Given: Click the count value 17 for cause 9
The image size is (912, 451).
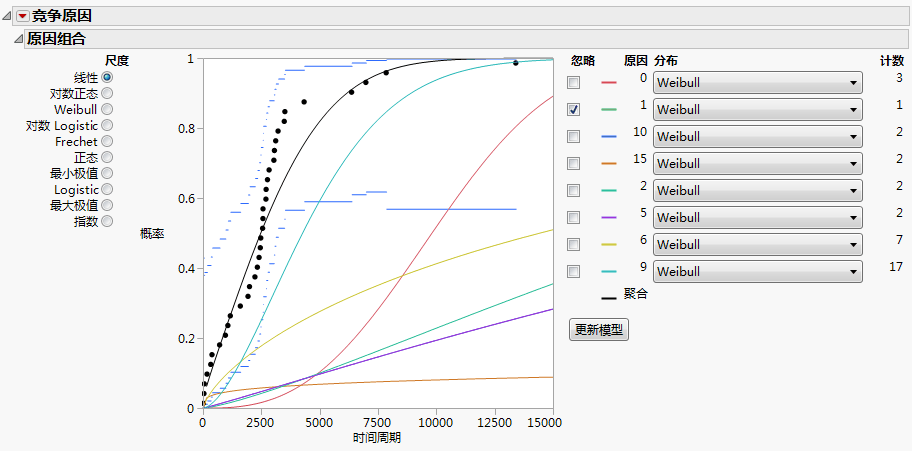Looking at the screenshot, I should coord(896,266).
